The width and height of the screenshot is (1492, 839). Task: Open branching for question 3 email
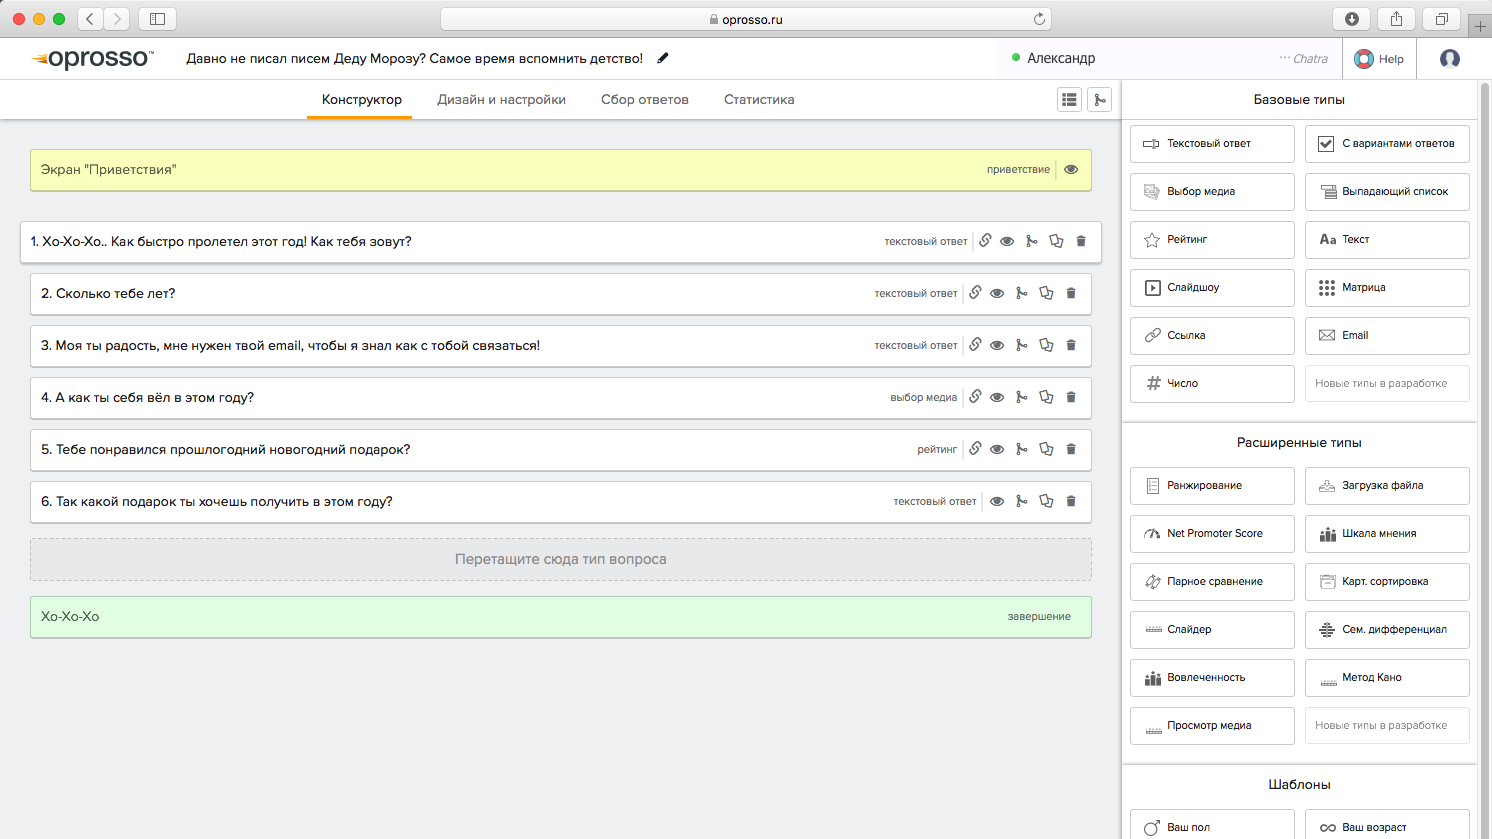(x=1021, y=345)
